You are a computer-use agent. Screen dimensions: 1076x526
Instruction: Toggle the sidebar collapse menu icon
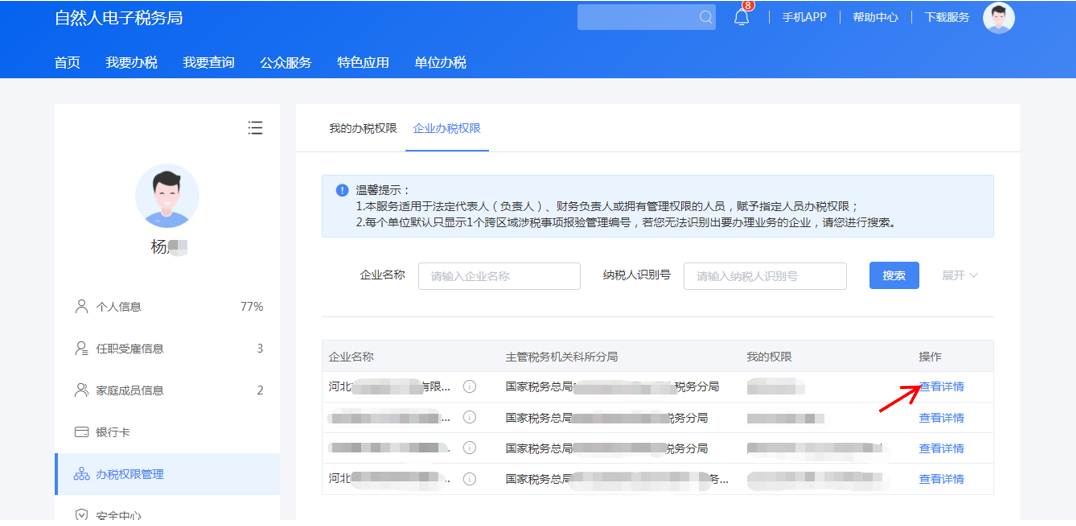click(x=255, y=128)
